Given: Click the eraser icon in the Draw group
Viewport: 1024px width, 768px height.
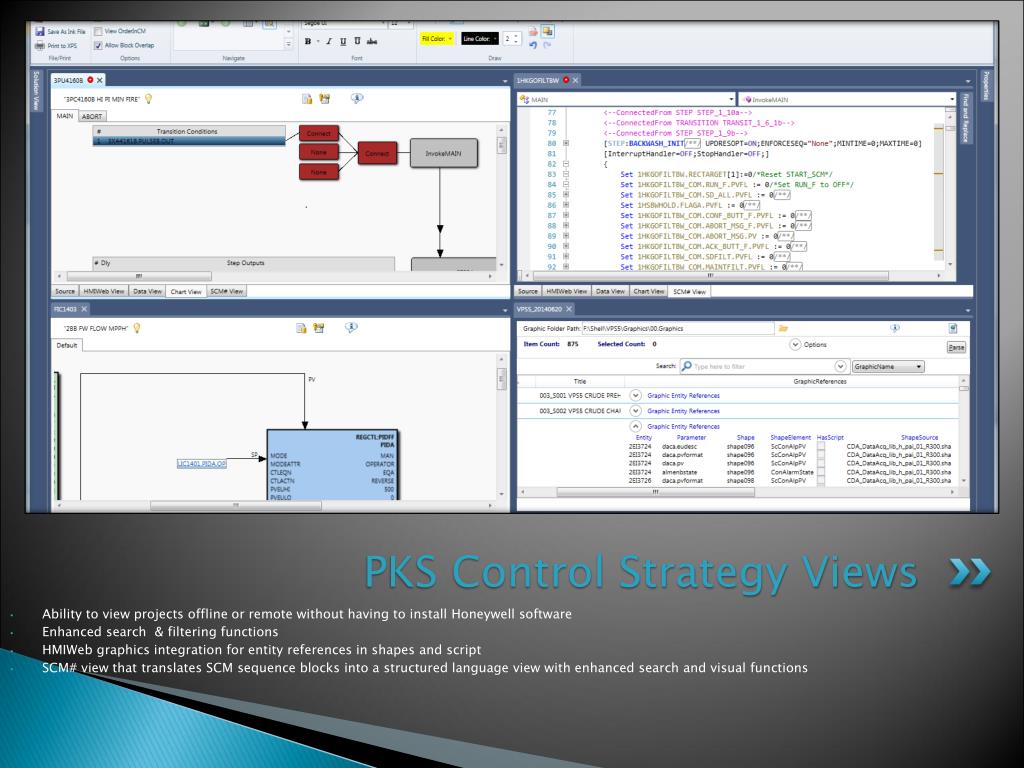Looking at the screenshot, I should tap(533, 31).
